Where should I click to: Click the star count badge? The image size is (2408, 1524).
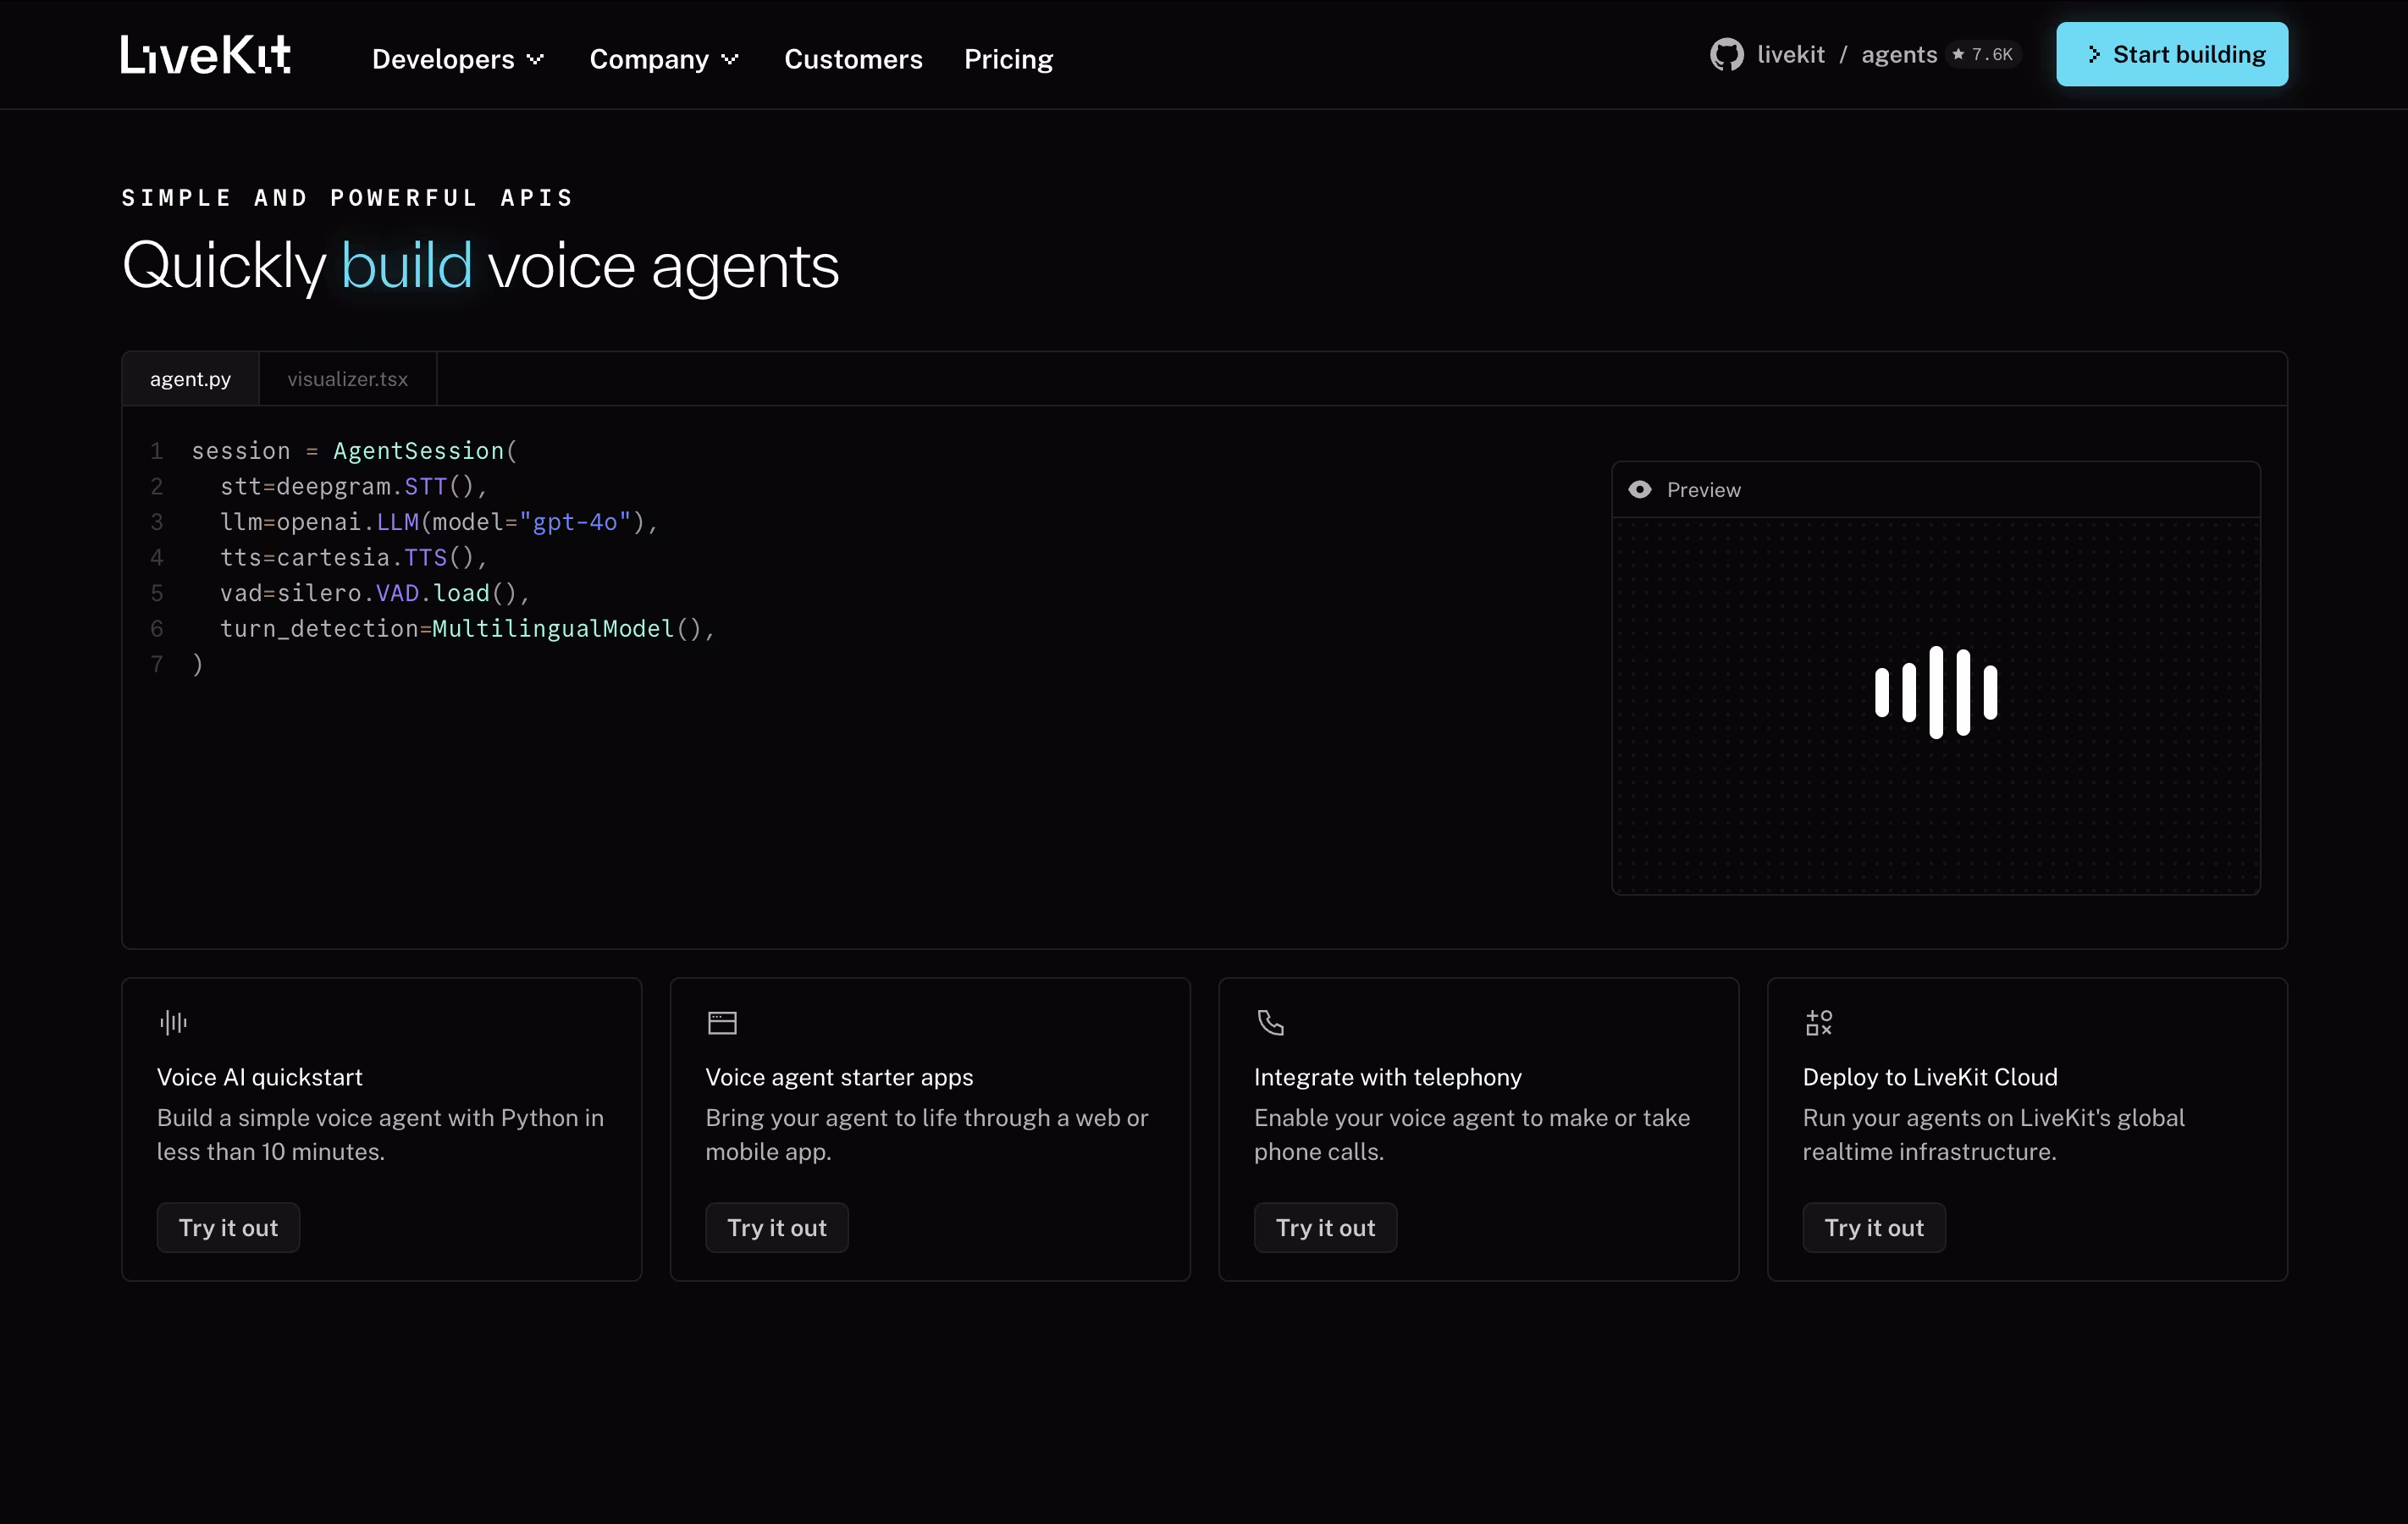coord(1983,55)
